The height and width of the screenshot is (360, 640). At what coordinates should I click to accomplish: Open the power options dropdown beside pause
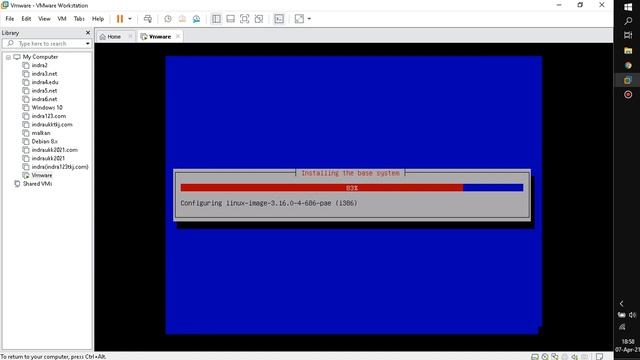click(x=130, y=19)
